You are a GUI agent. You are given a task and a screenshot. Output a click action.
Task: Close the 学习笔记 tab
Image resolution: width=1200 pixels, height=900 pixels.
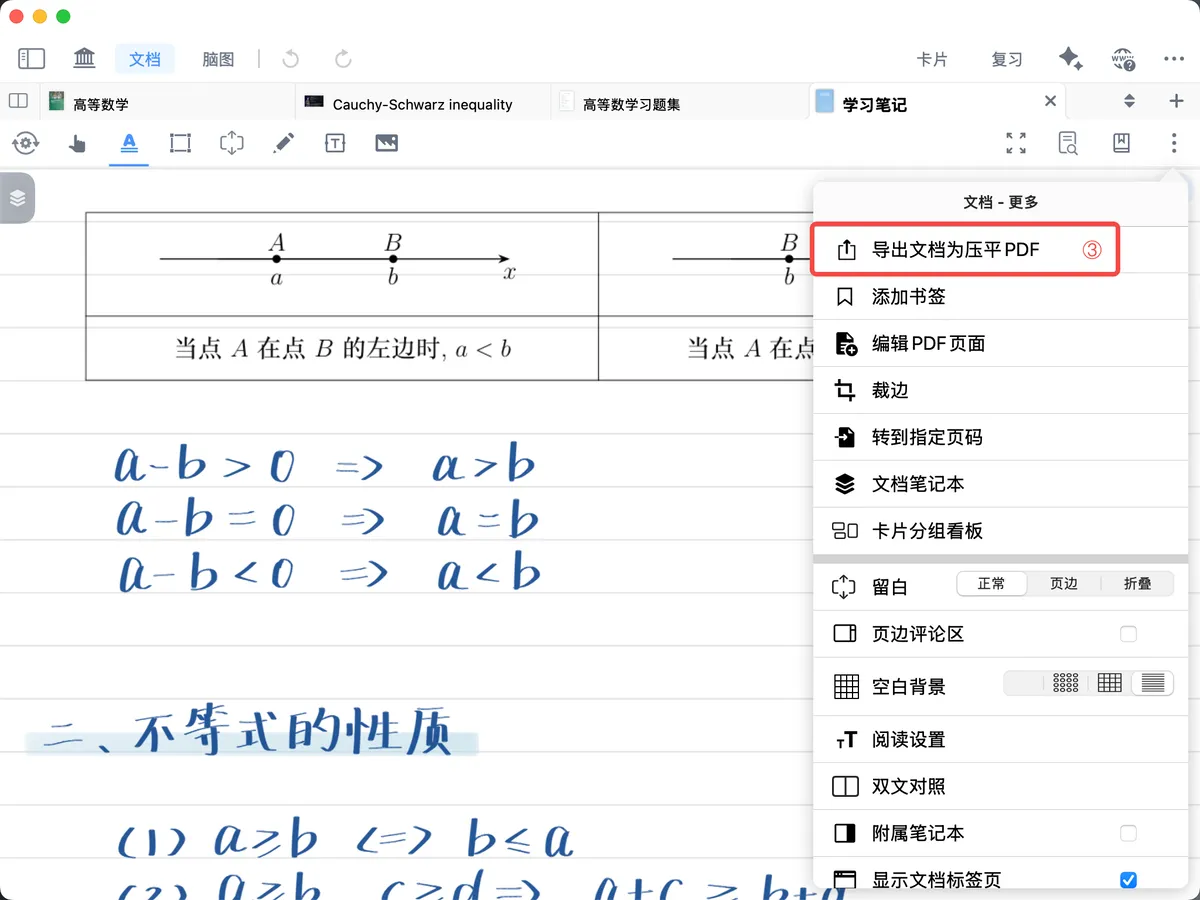[x=1050, y=101]
